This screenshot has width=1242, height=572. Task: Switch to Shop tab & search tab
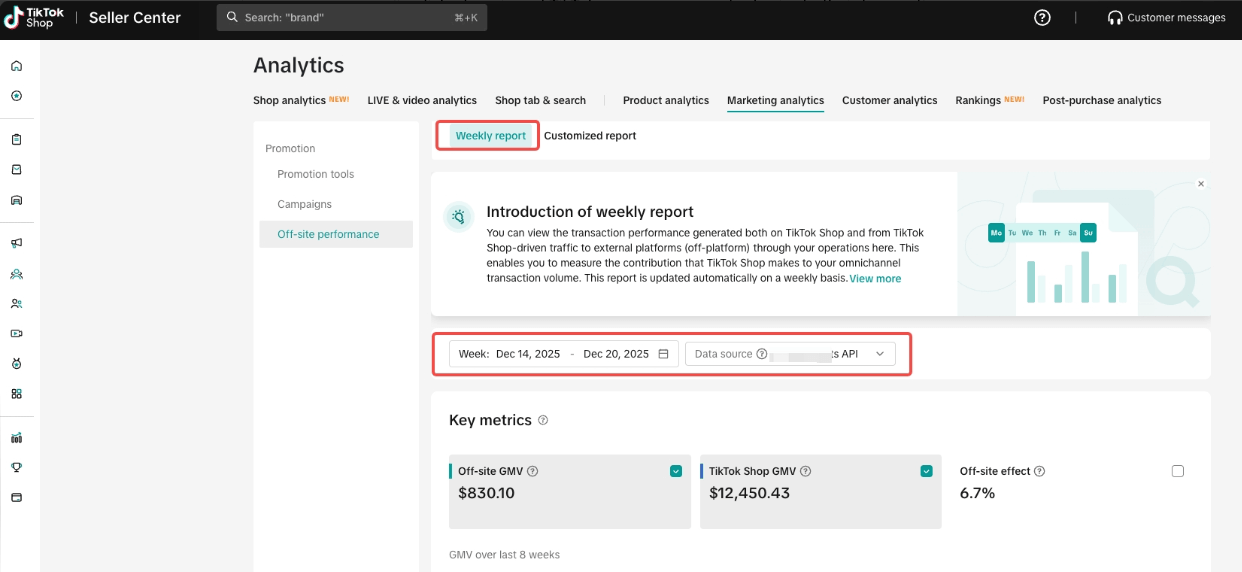point(540,100)
